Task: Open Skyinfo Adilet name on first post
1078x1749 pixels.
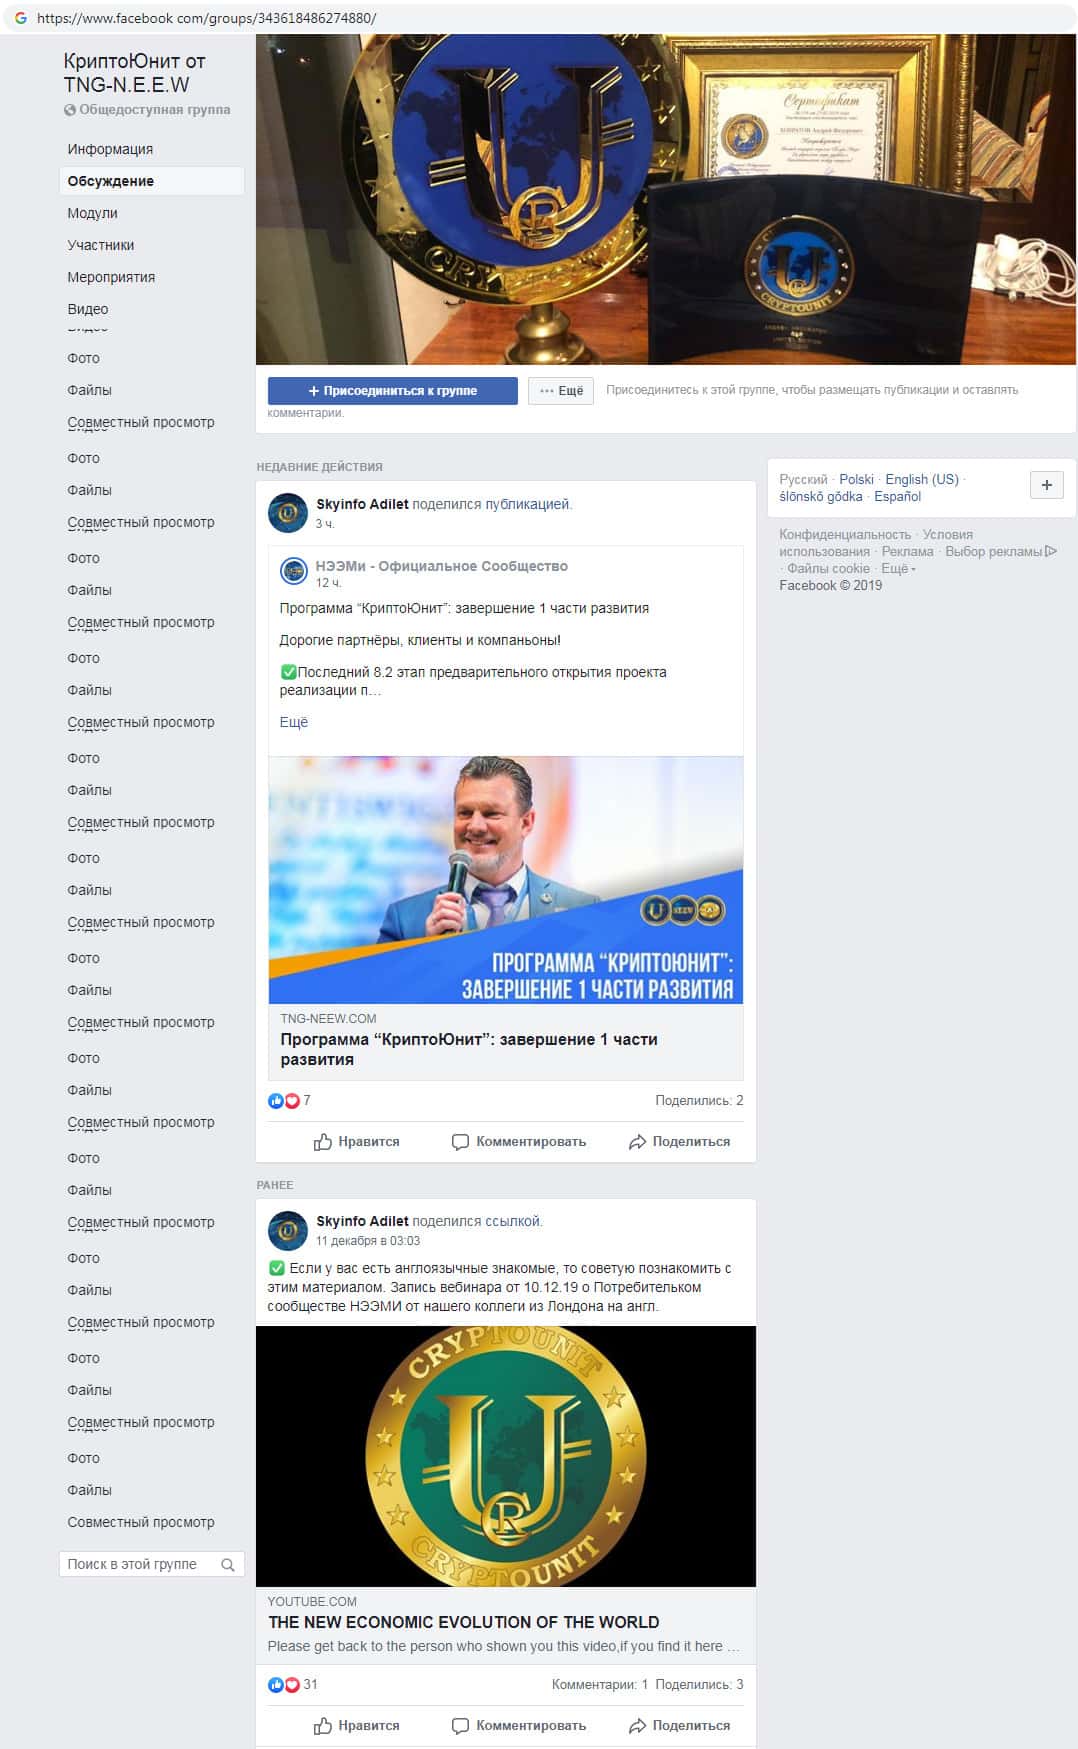Action: pyautogui.click(x=362, y=504)
